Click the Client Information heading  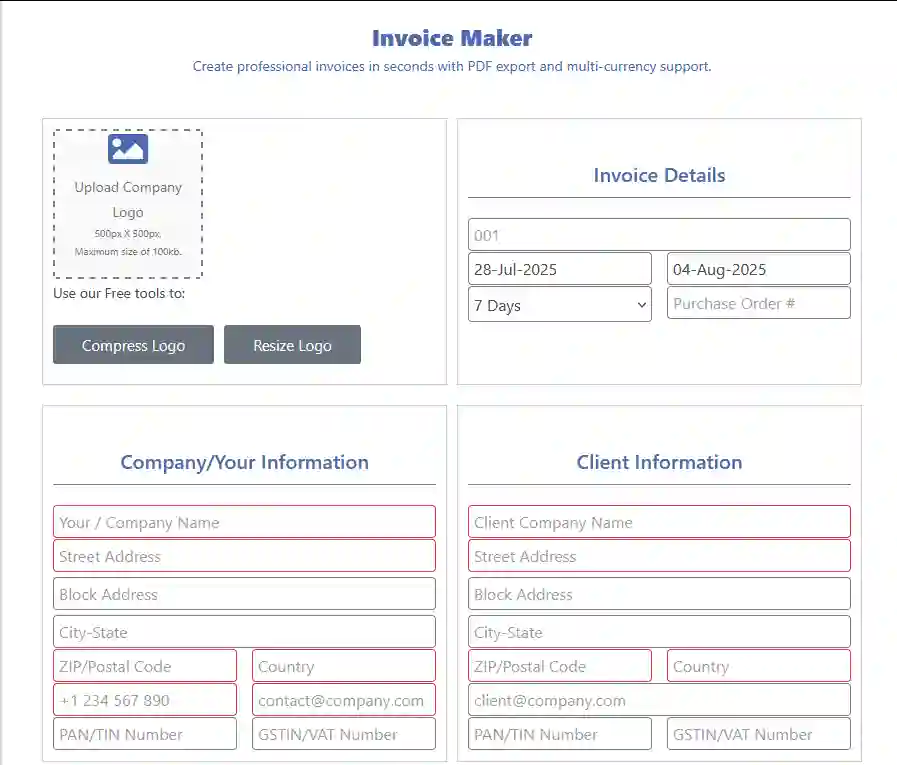click(659, 462)
